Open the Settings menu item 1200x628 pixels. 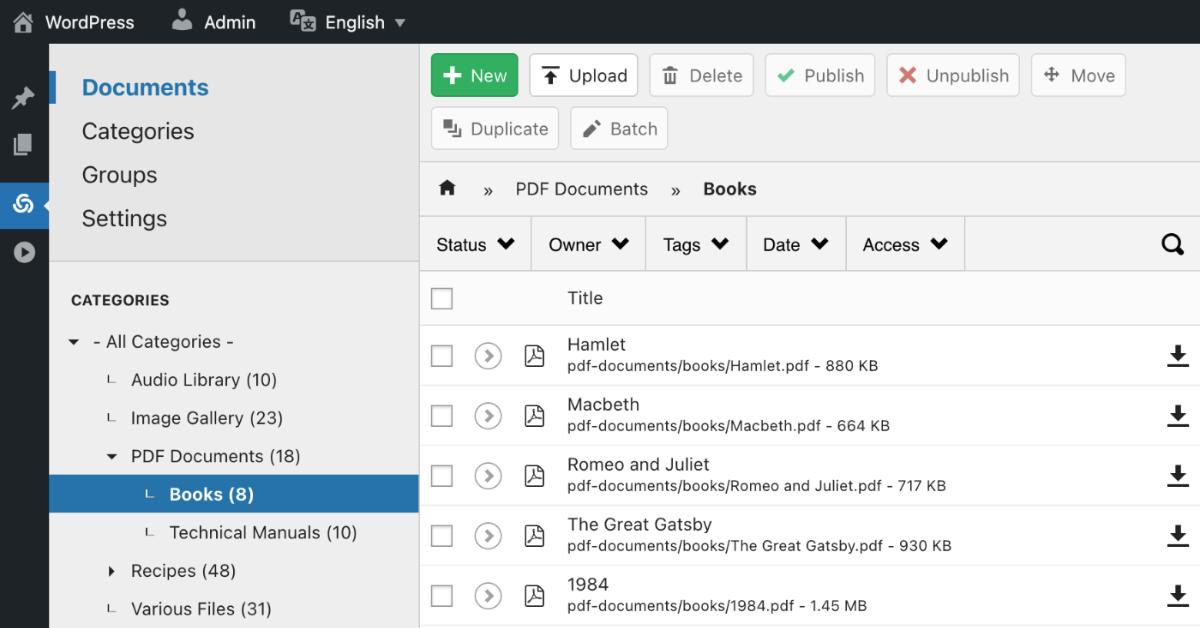tap(124, 218)
